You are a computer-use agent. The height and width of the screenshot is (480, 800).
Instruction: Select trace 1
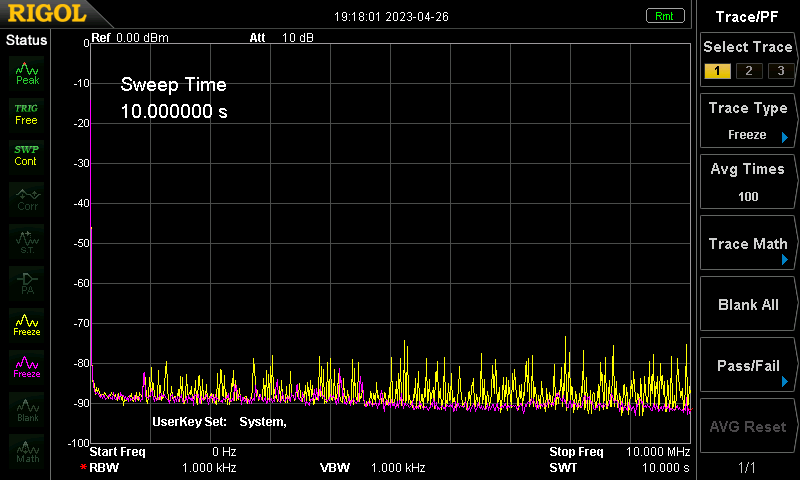pos(717,71)
